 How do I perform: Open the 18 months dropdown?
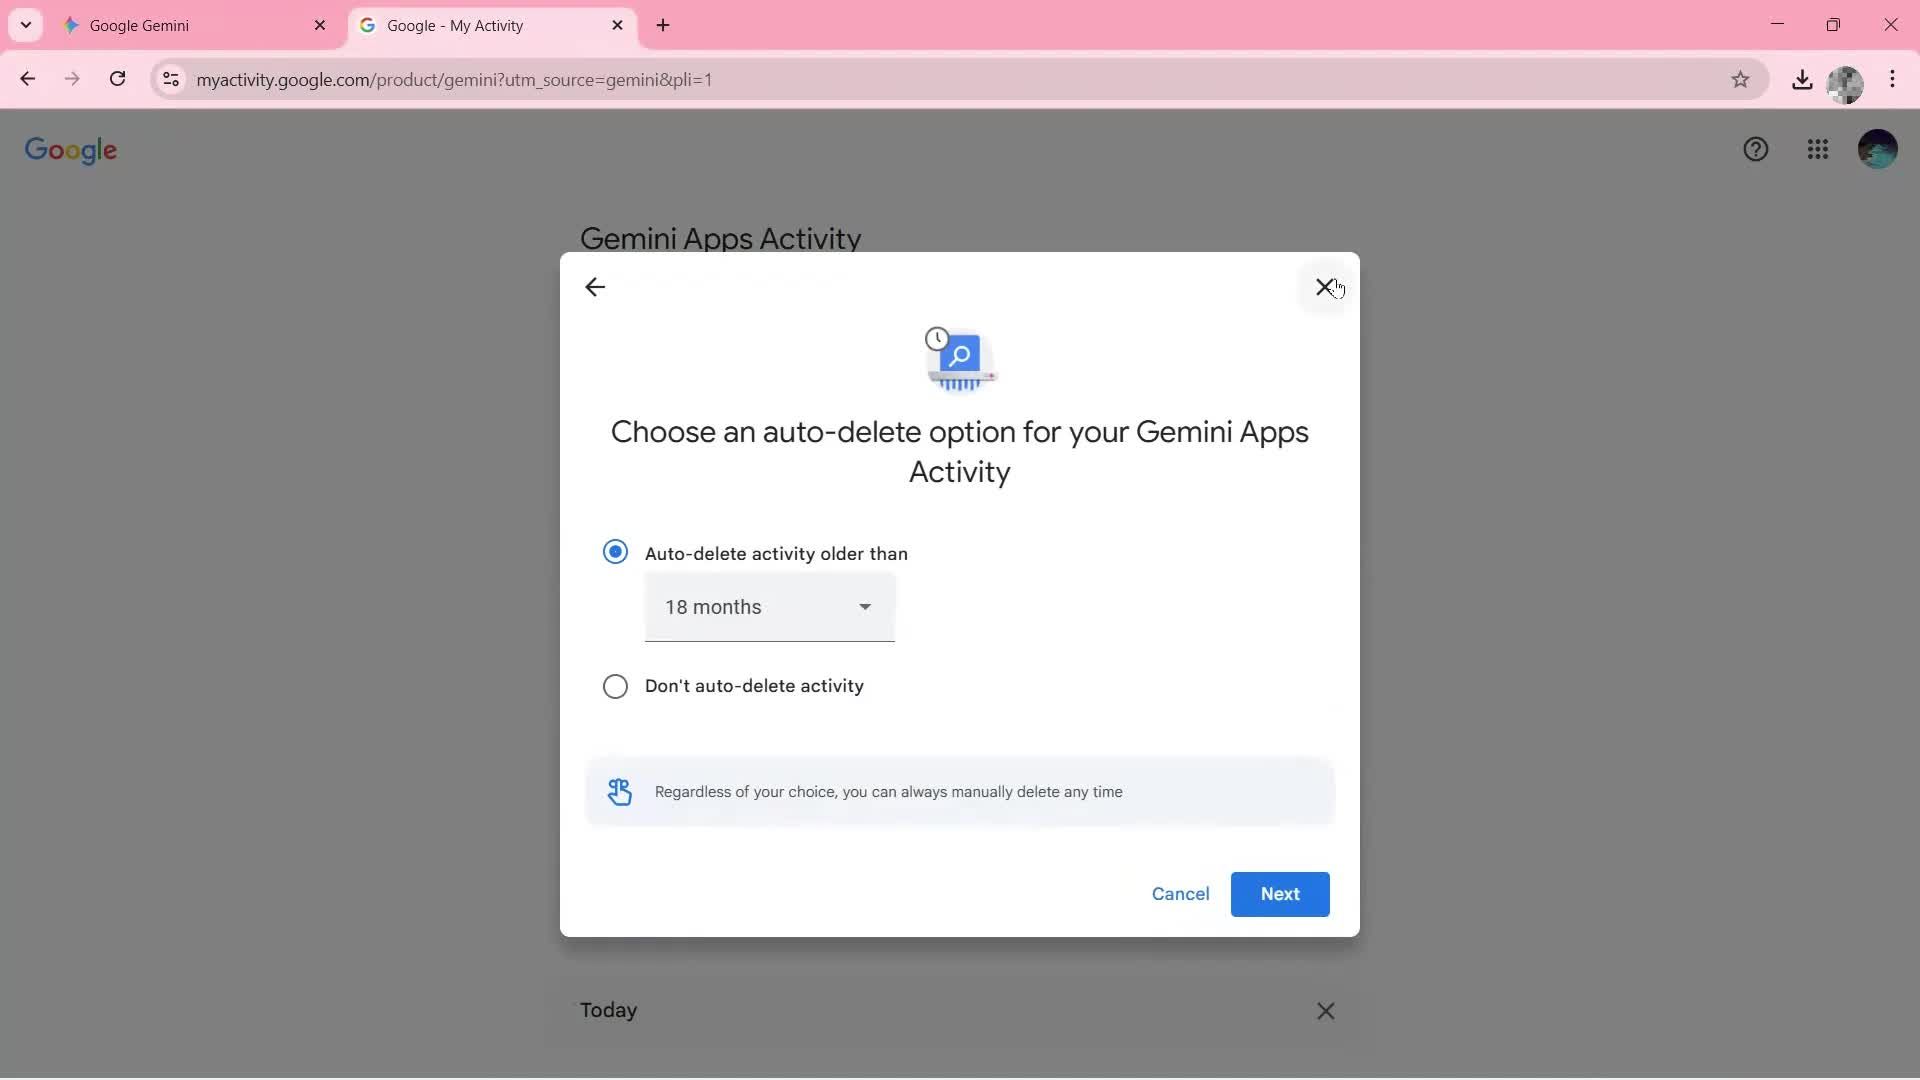click(x=768, y=607)
